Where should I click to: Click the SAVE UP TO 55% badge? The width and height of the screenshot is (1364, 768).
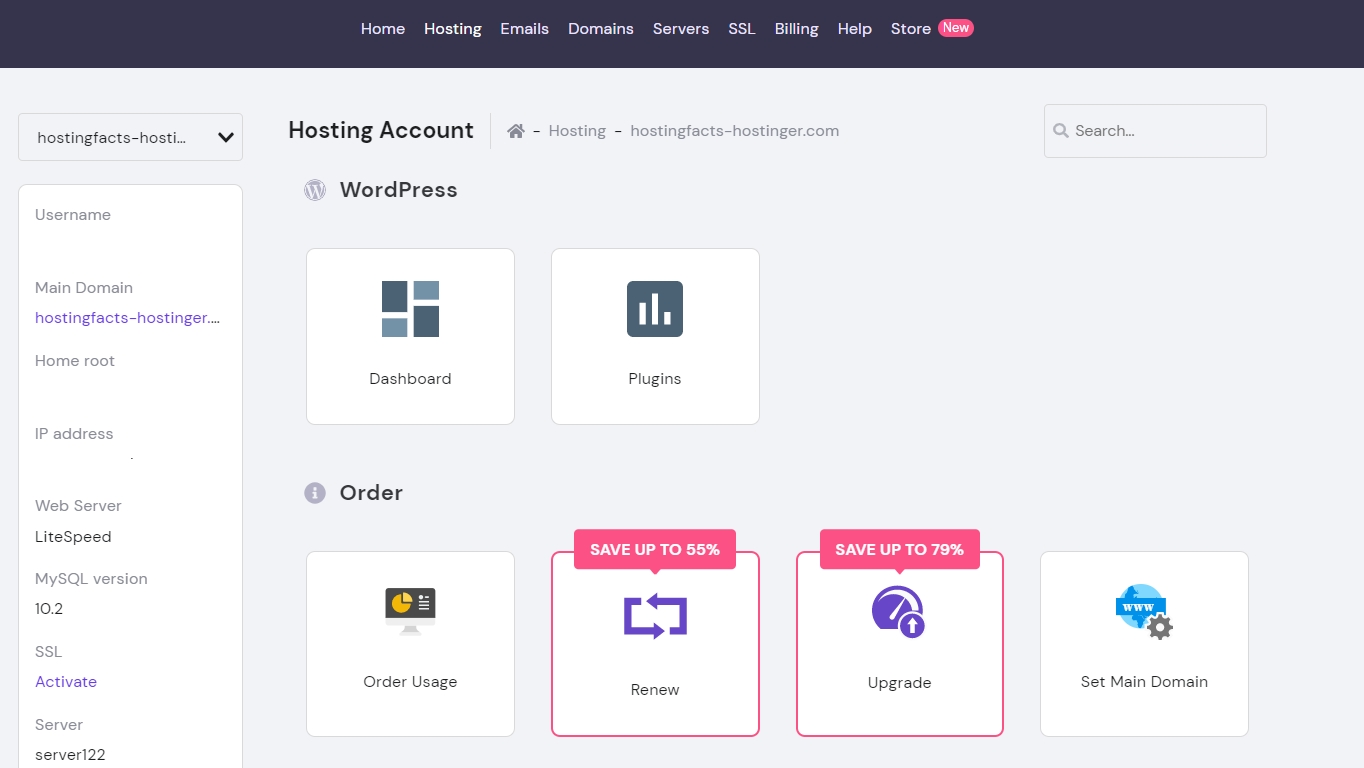(655, 550)
